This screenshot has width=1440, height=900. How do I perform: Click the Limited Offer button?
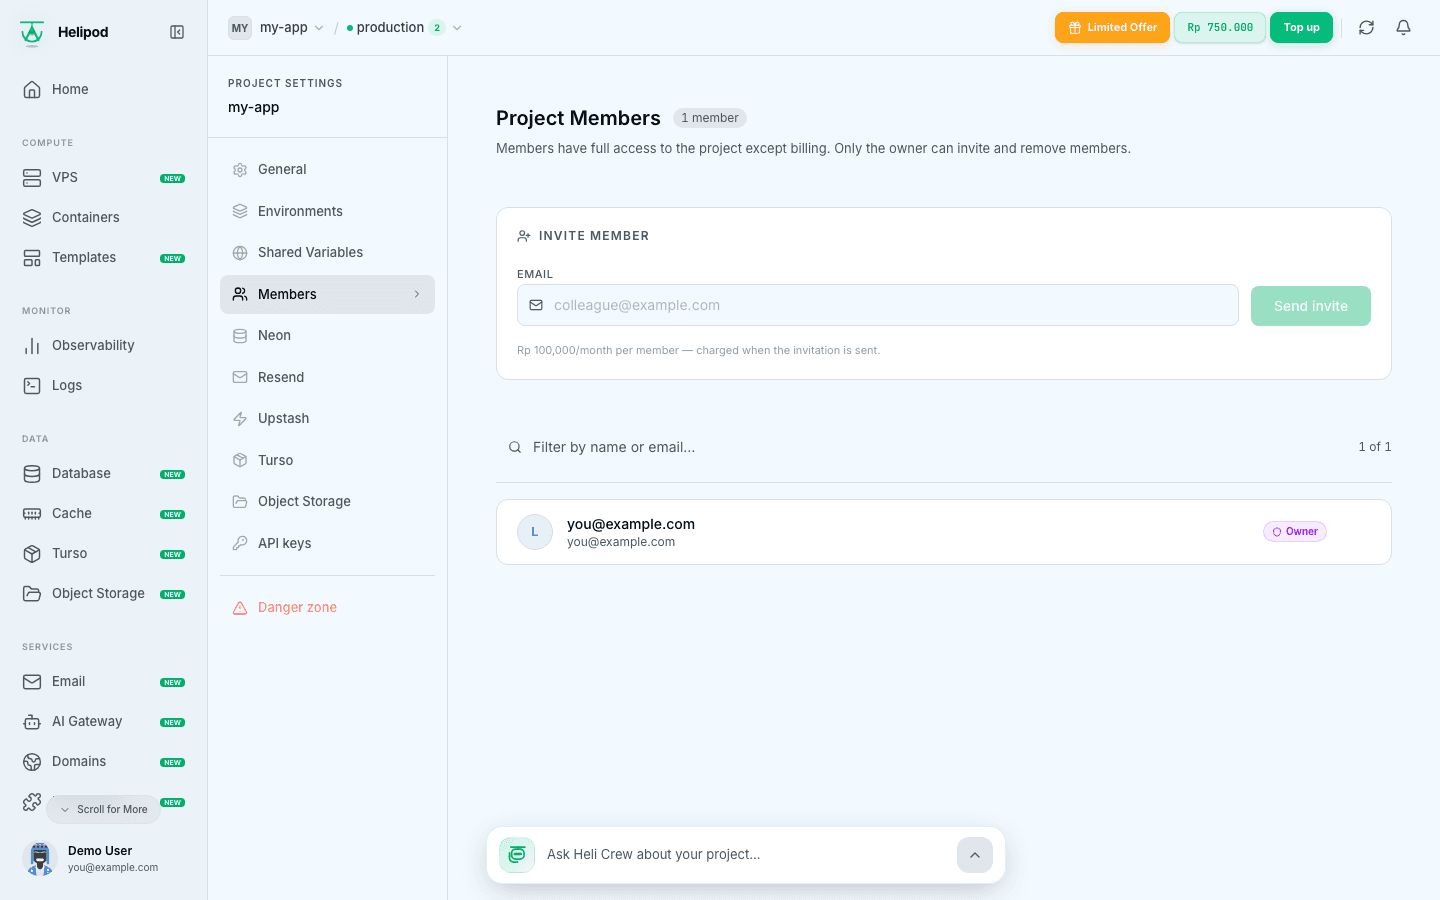coord(1112,28)
